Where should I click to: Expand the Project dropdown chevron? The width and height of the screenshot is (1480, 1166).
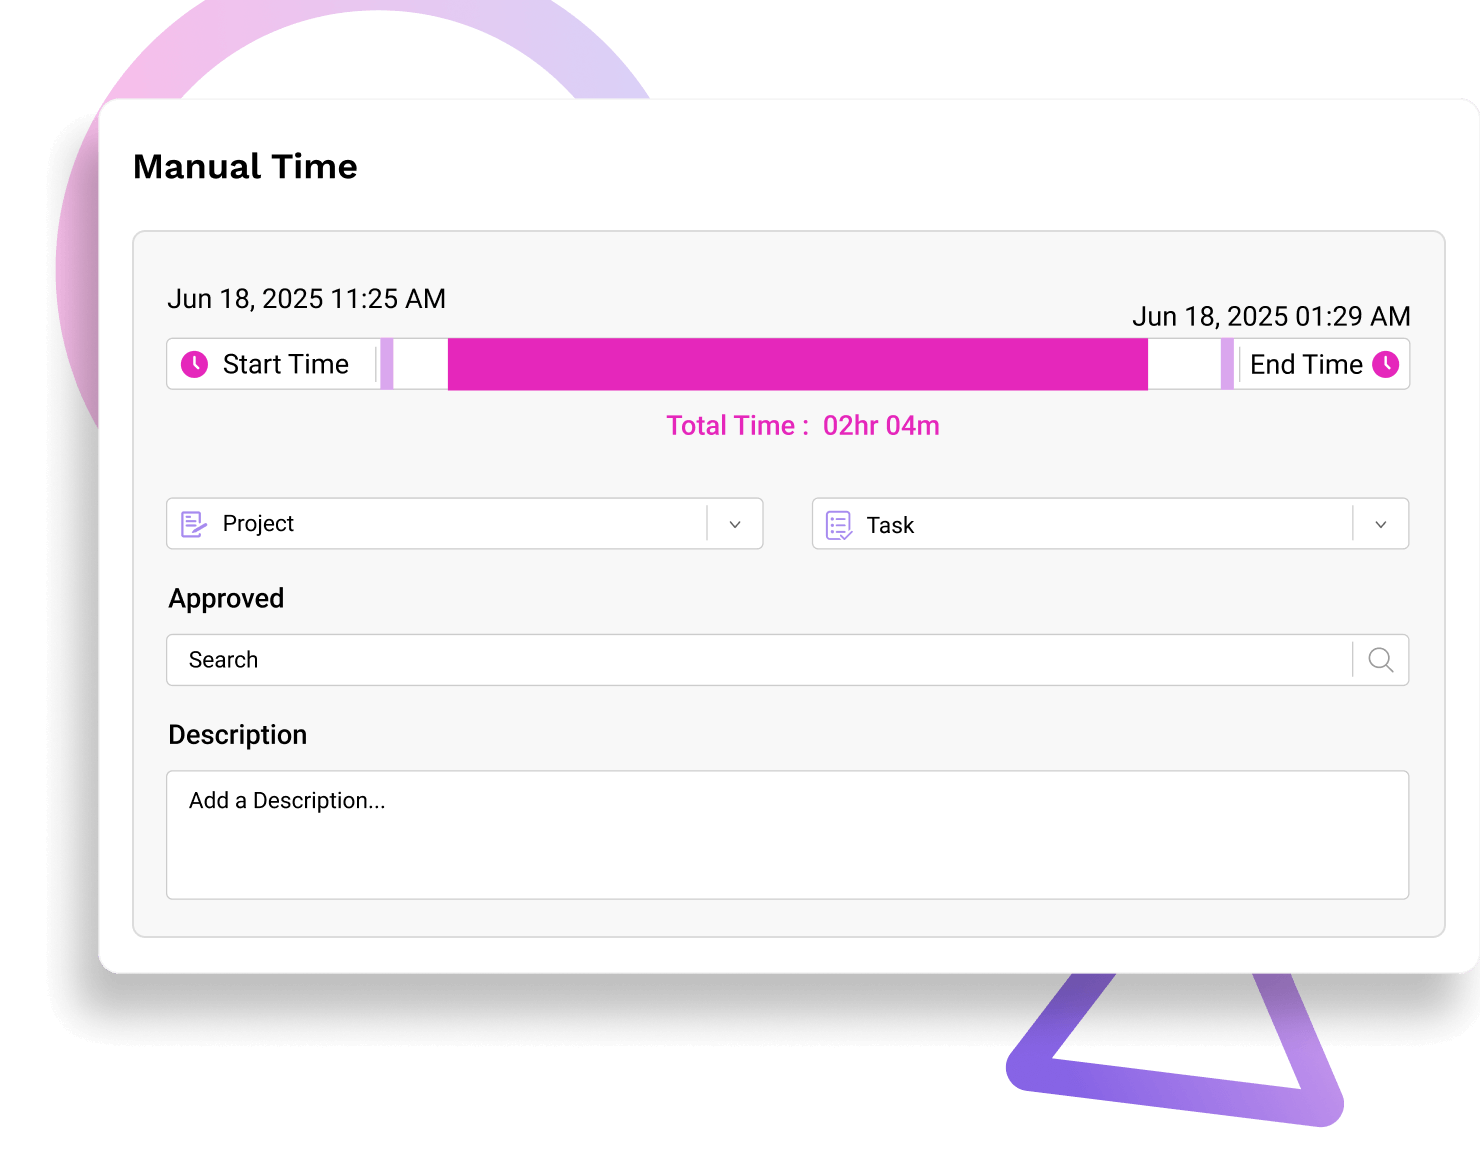pos(735,524)
